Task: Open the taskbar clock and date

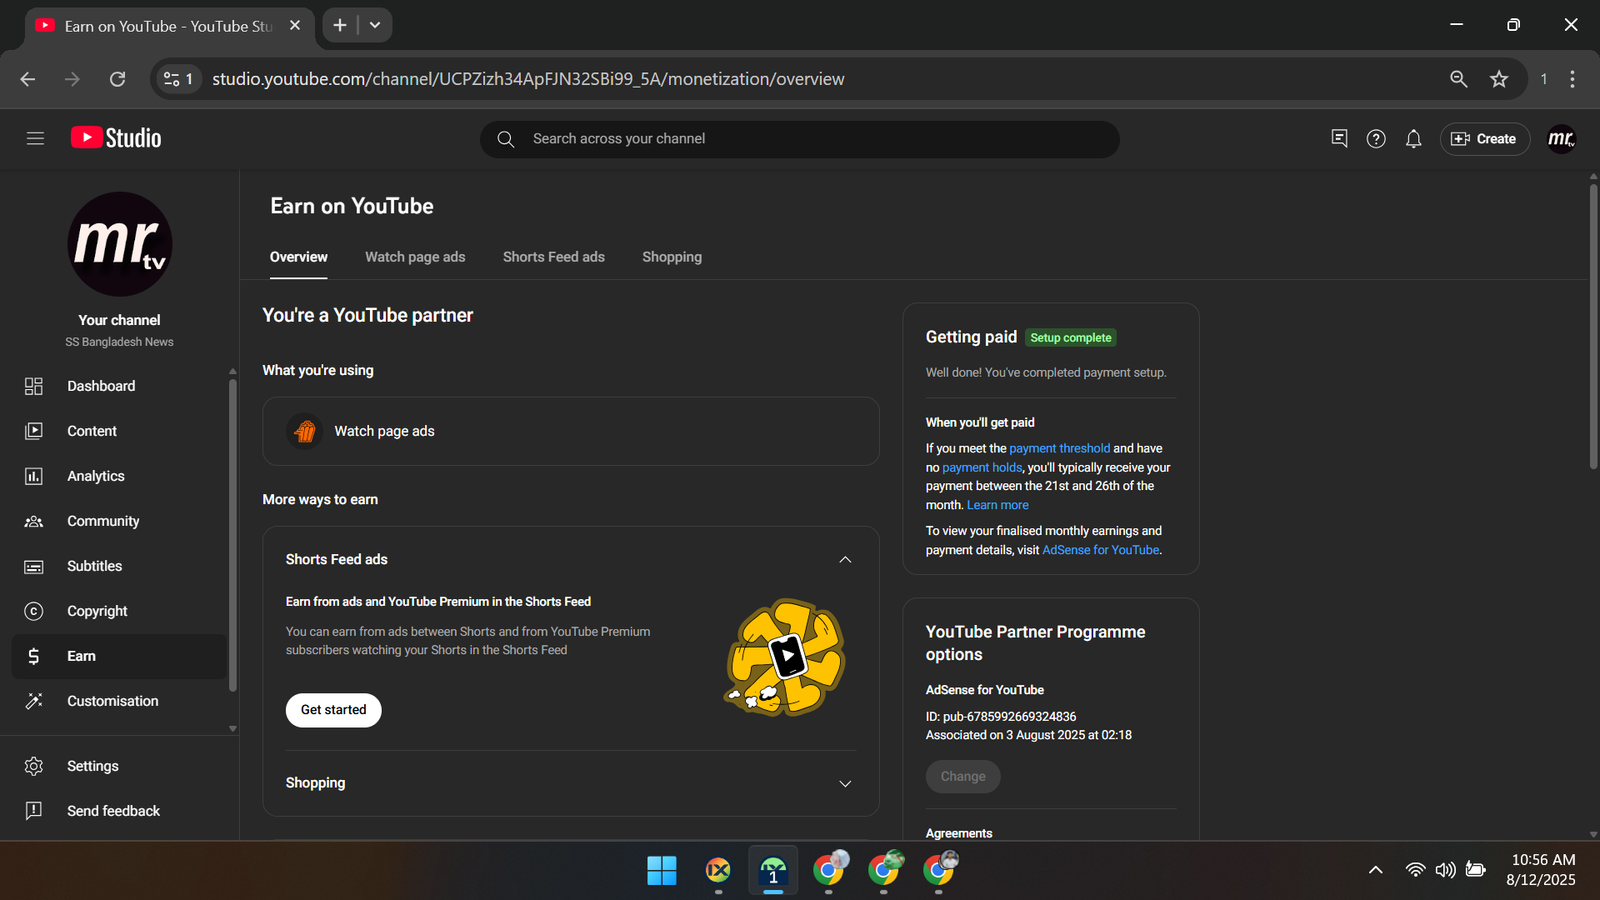Action: point(1542,870)
